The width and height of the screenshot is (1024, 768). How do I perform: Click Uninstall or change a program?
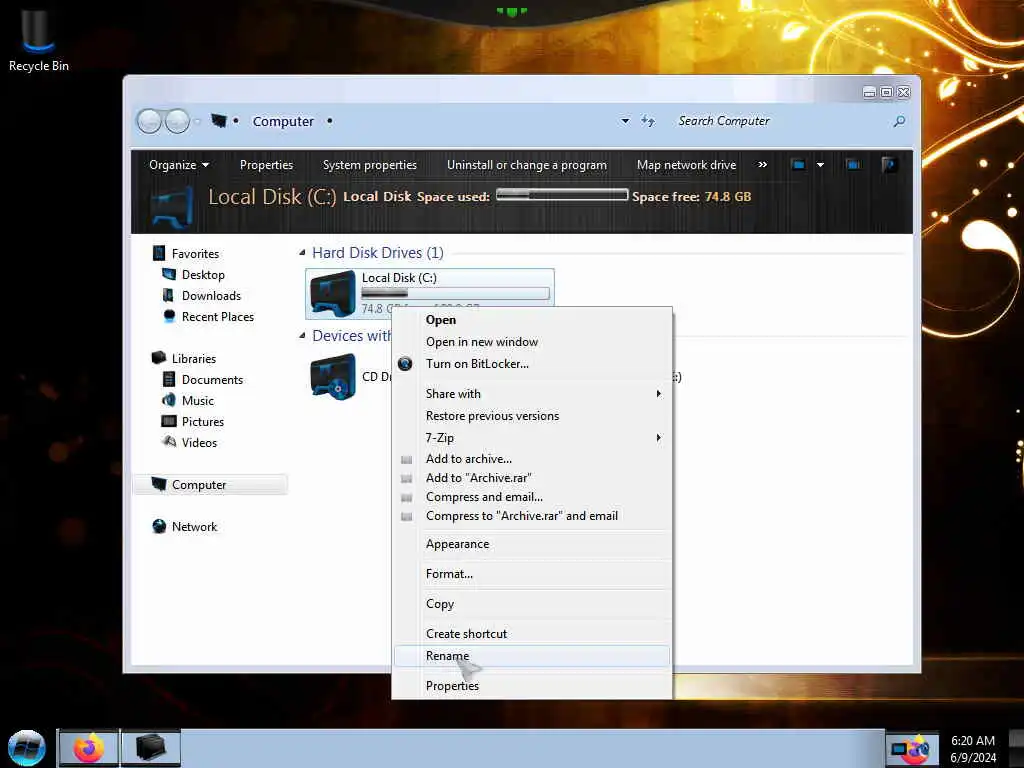[x=526, y=165]
